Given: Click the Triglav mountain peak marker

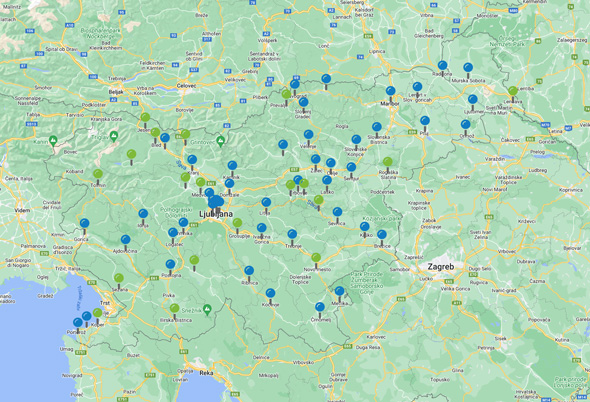Looking at the screenshot, I should pyautogui.click(x=114, y=136).
